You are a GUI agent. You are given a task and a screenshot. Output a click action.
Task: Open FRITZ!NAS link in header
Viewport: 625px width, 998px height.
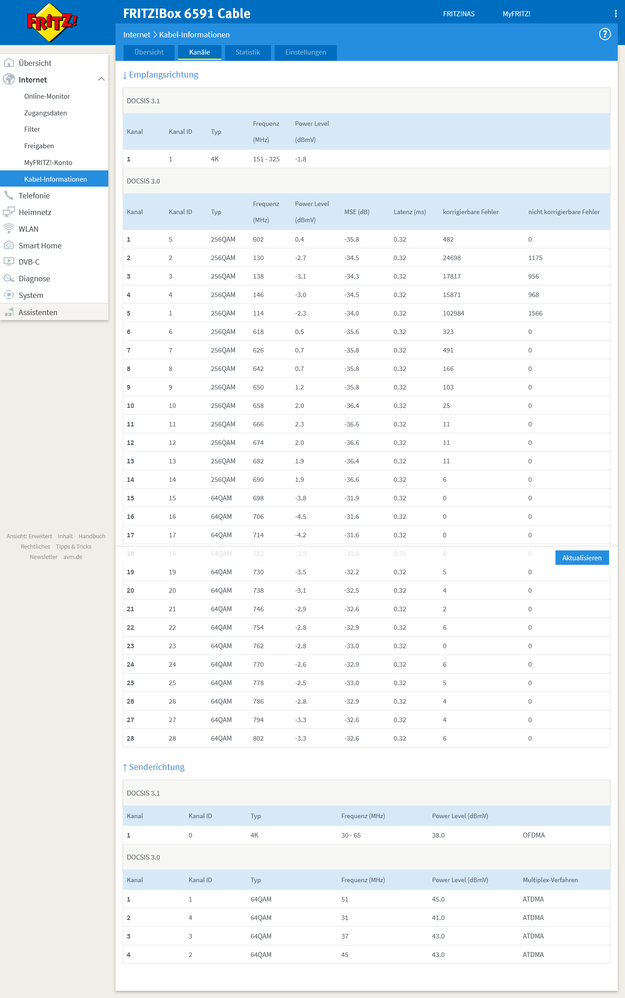(x=459, y=13)
